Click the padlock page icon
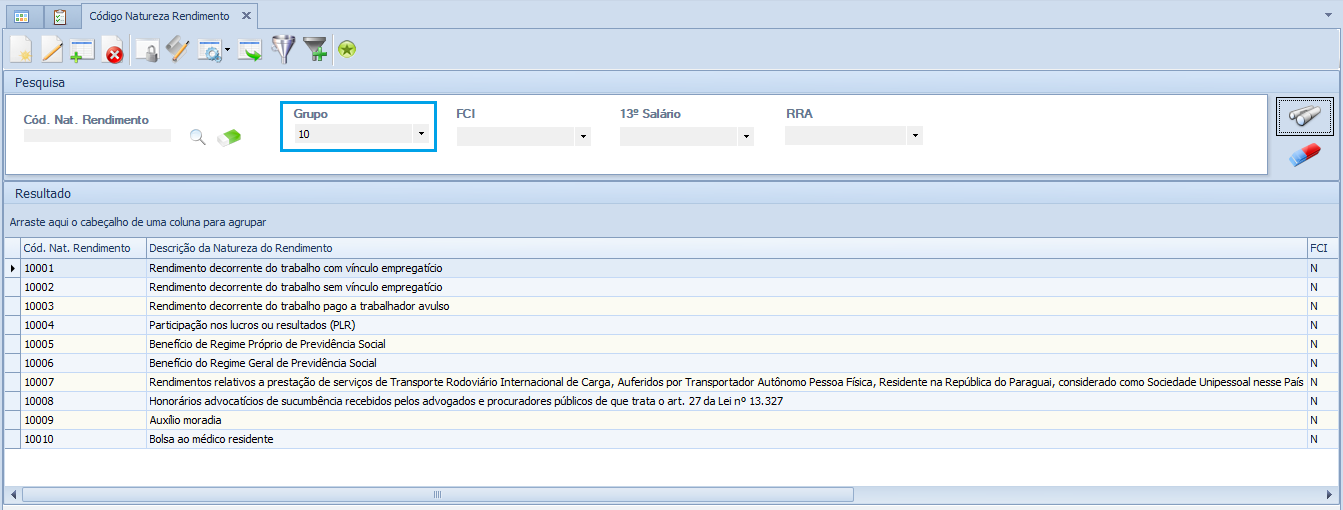This screenshot has height=510, width=1343. pos(147,50)
